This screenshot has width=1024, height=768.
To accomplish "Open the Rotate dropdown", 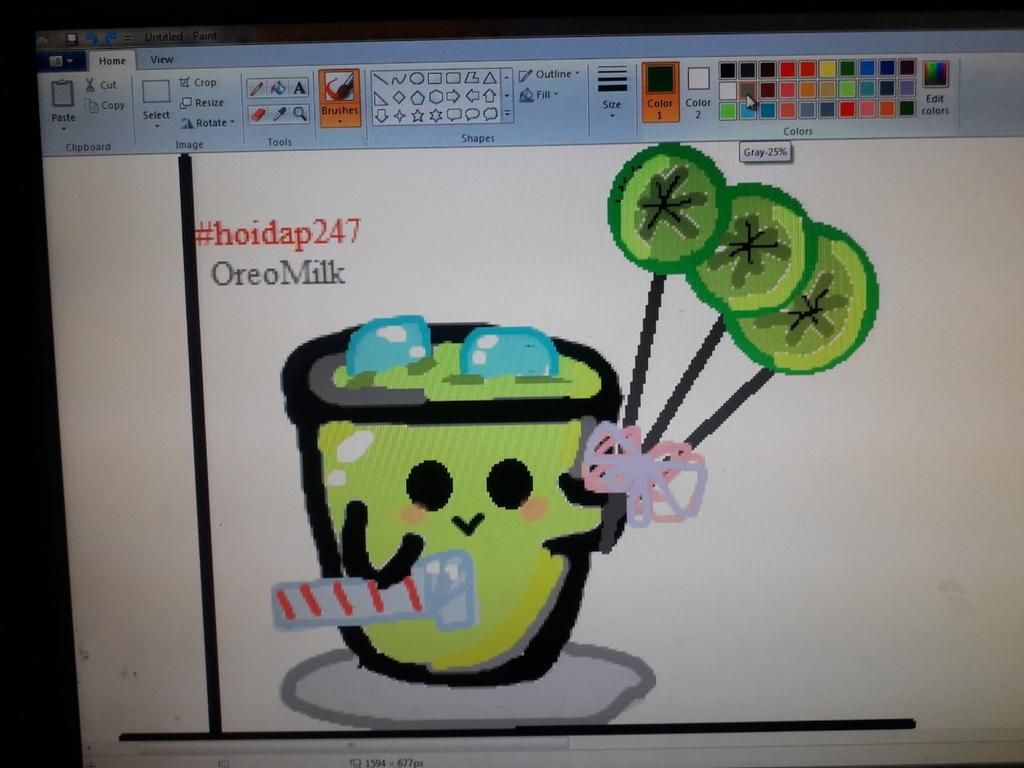I will pyautogui.click(x=207, y=123).
